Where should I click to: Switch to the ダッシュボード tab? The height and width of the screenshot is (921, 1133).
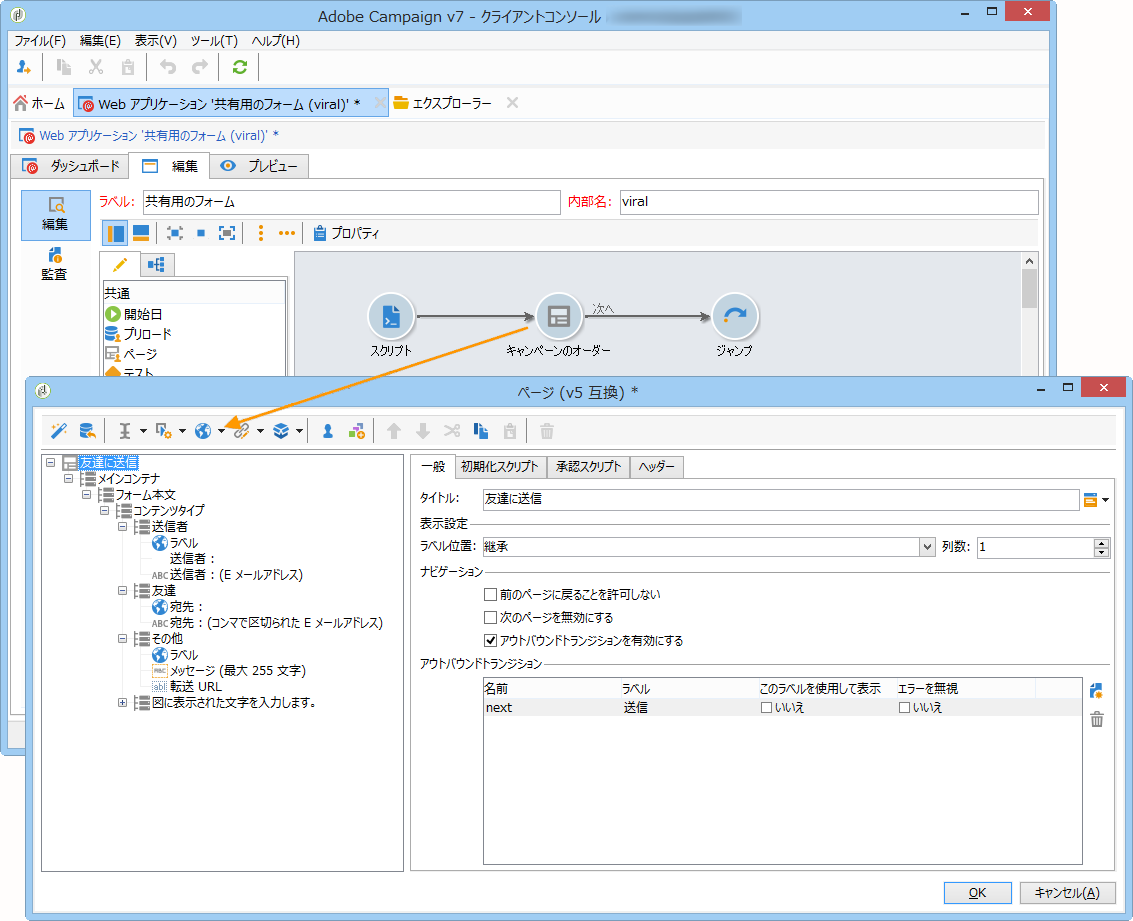click(70, 166)
